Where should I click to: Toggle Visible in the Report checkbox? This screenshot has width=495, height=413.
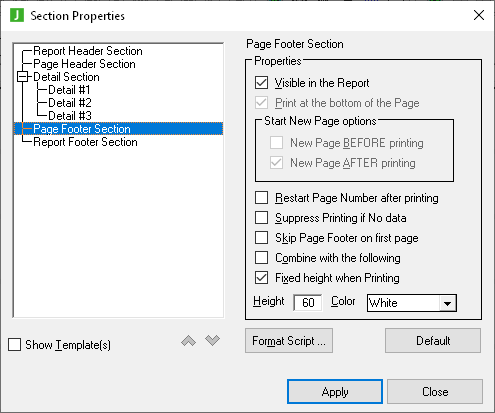261,83
